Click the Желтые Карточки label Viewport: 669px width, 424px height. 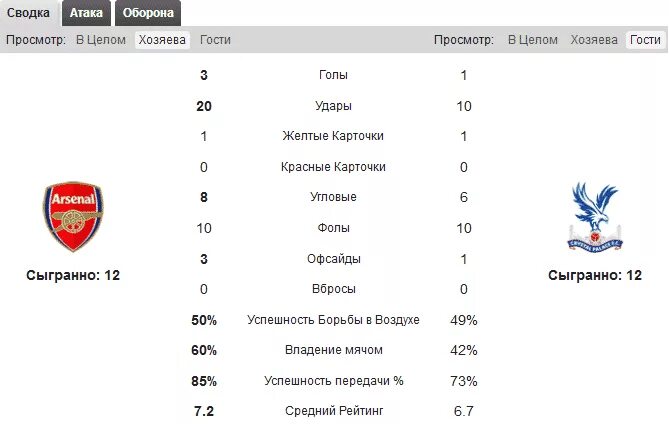[x=333, y=136]
